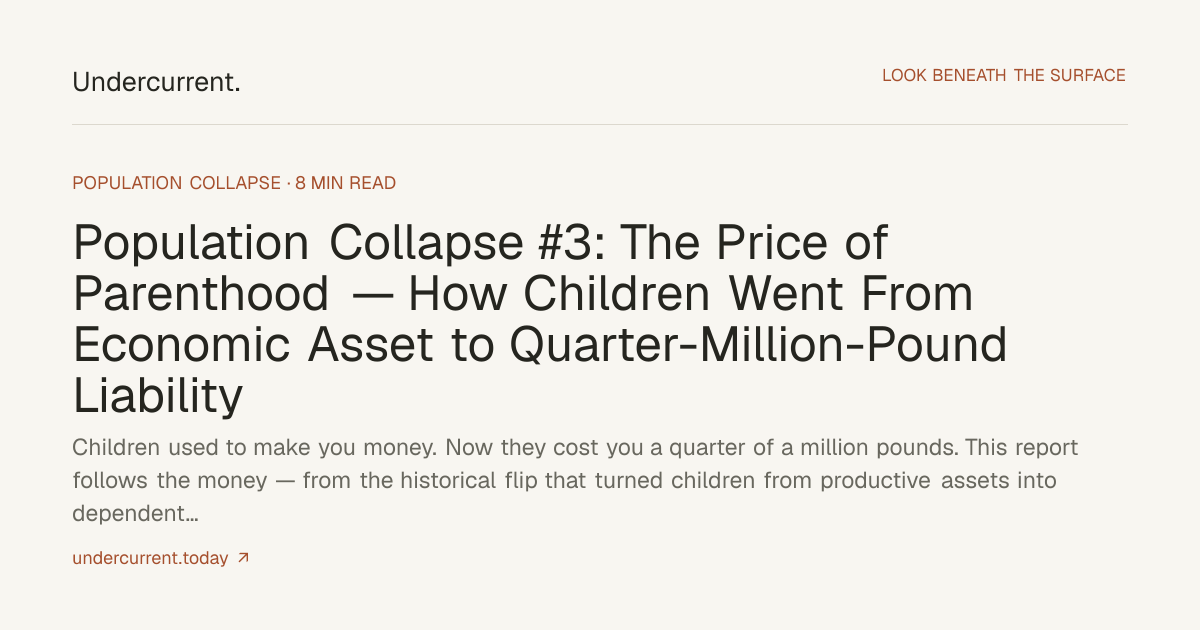Click the external-link arrow icon beside undercurrent.today

tap(243, 558)
